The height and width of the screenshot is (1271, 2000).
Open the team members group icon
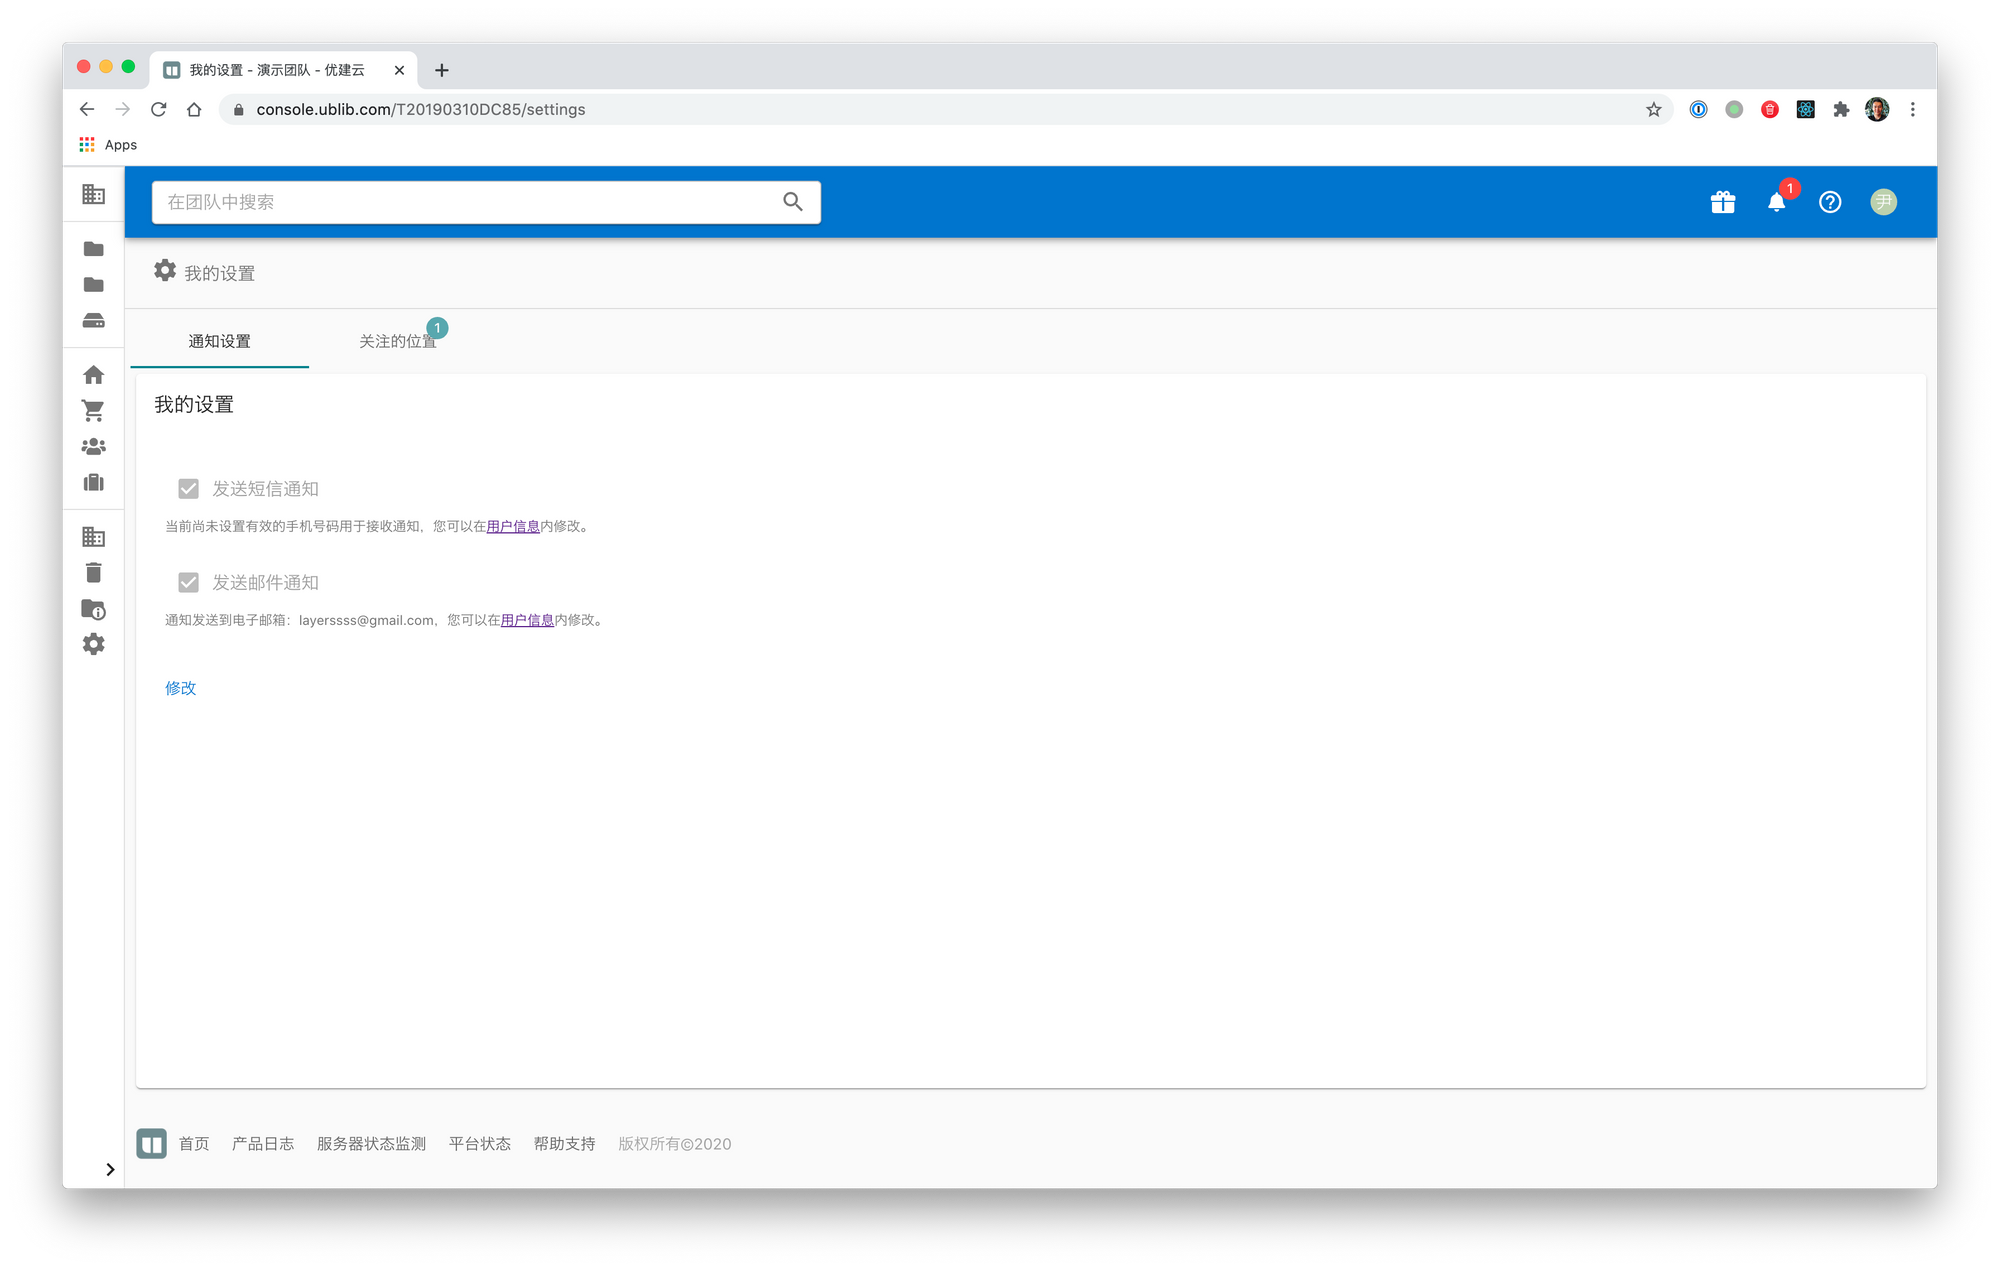[93, 447]
